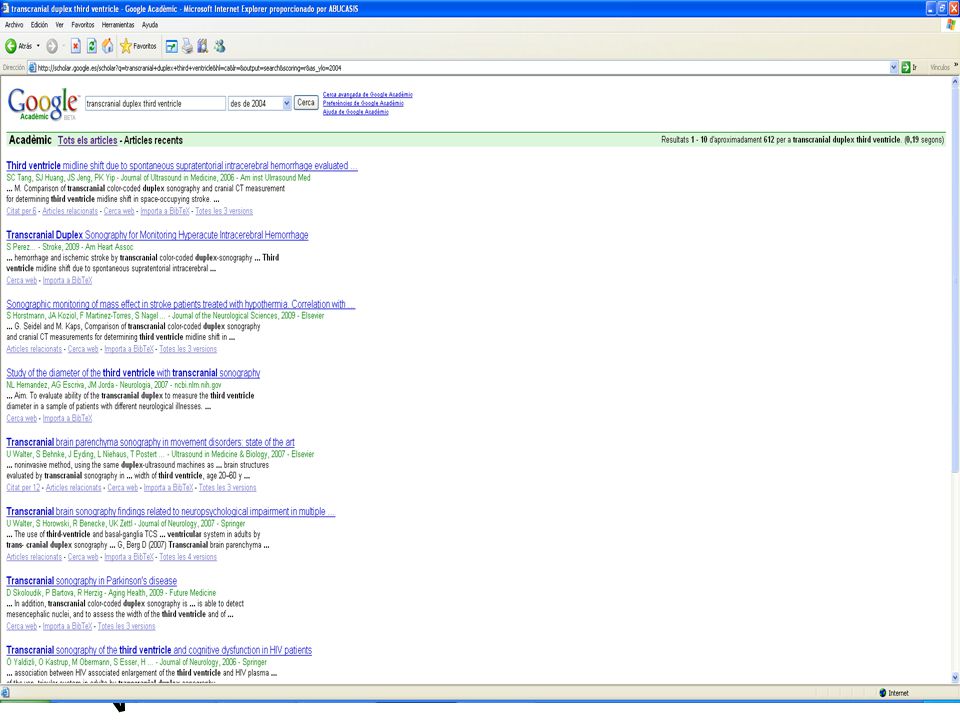
Task: Open "Transcranial sonography of the third ventricle and cognitive" result
Action: pos(159,650)
